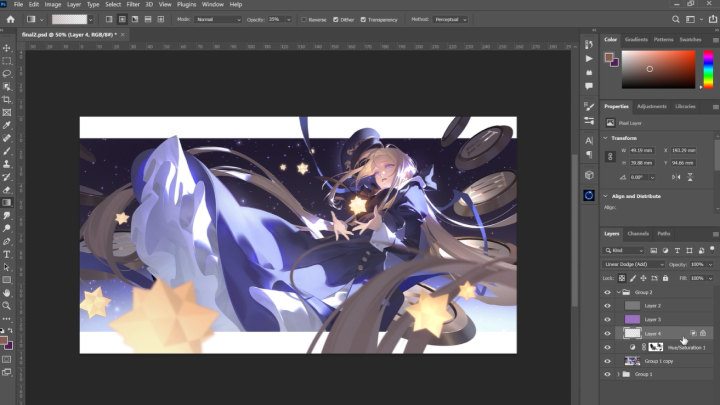Open the Filter menu
Image resolution: width=720 pixels, height=405 pixels.
click(133, 5)
